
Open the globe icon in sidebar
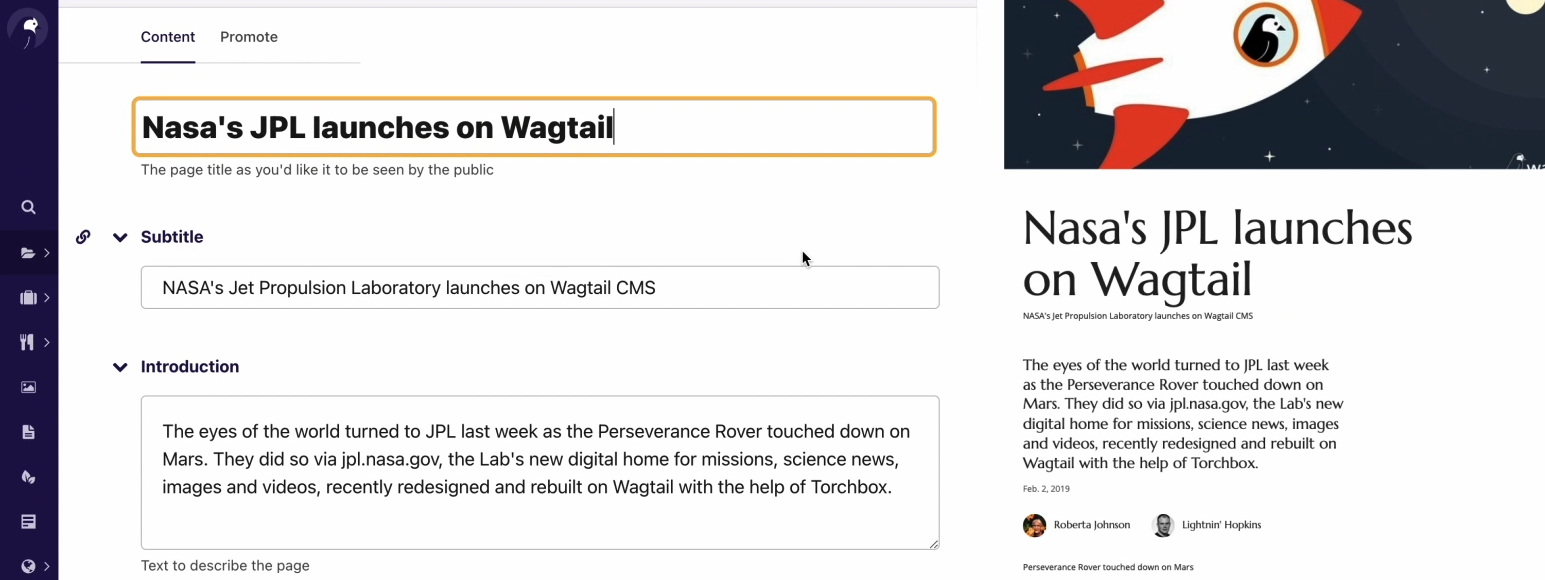point(28,566)
